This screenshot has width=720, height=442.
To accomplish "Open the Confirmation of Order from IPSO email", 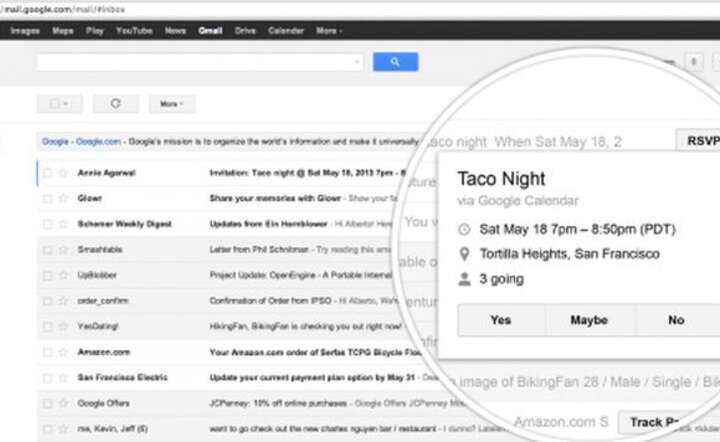I will (x=270, y=301).
